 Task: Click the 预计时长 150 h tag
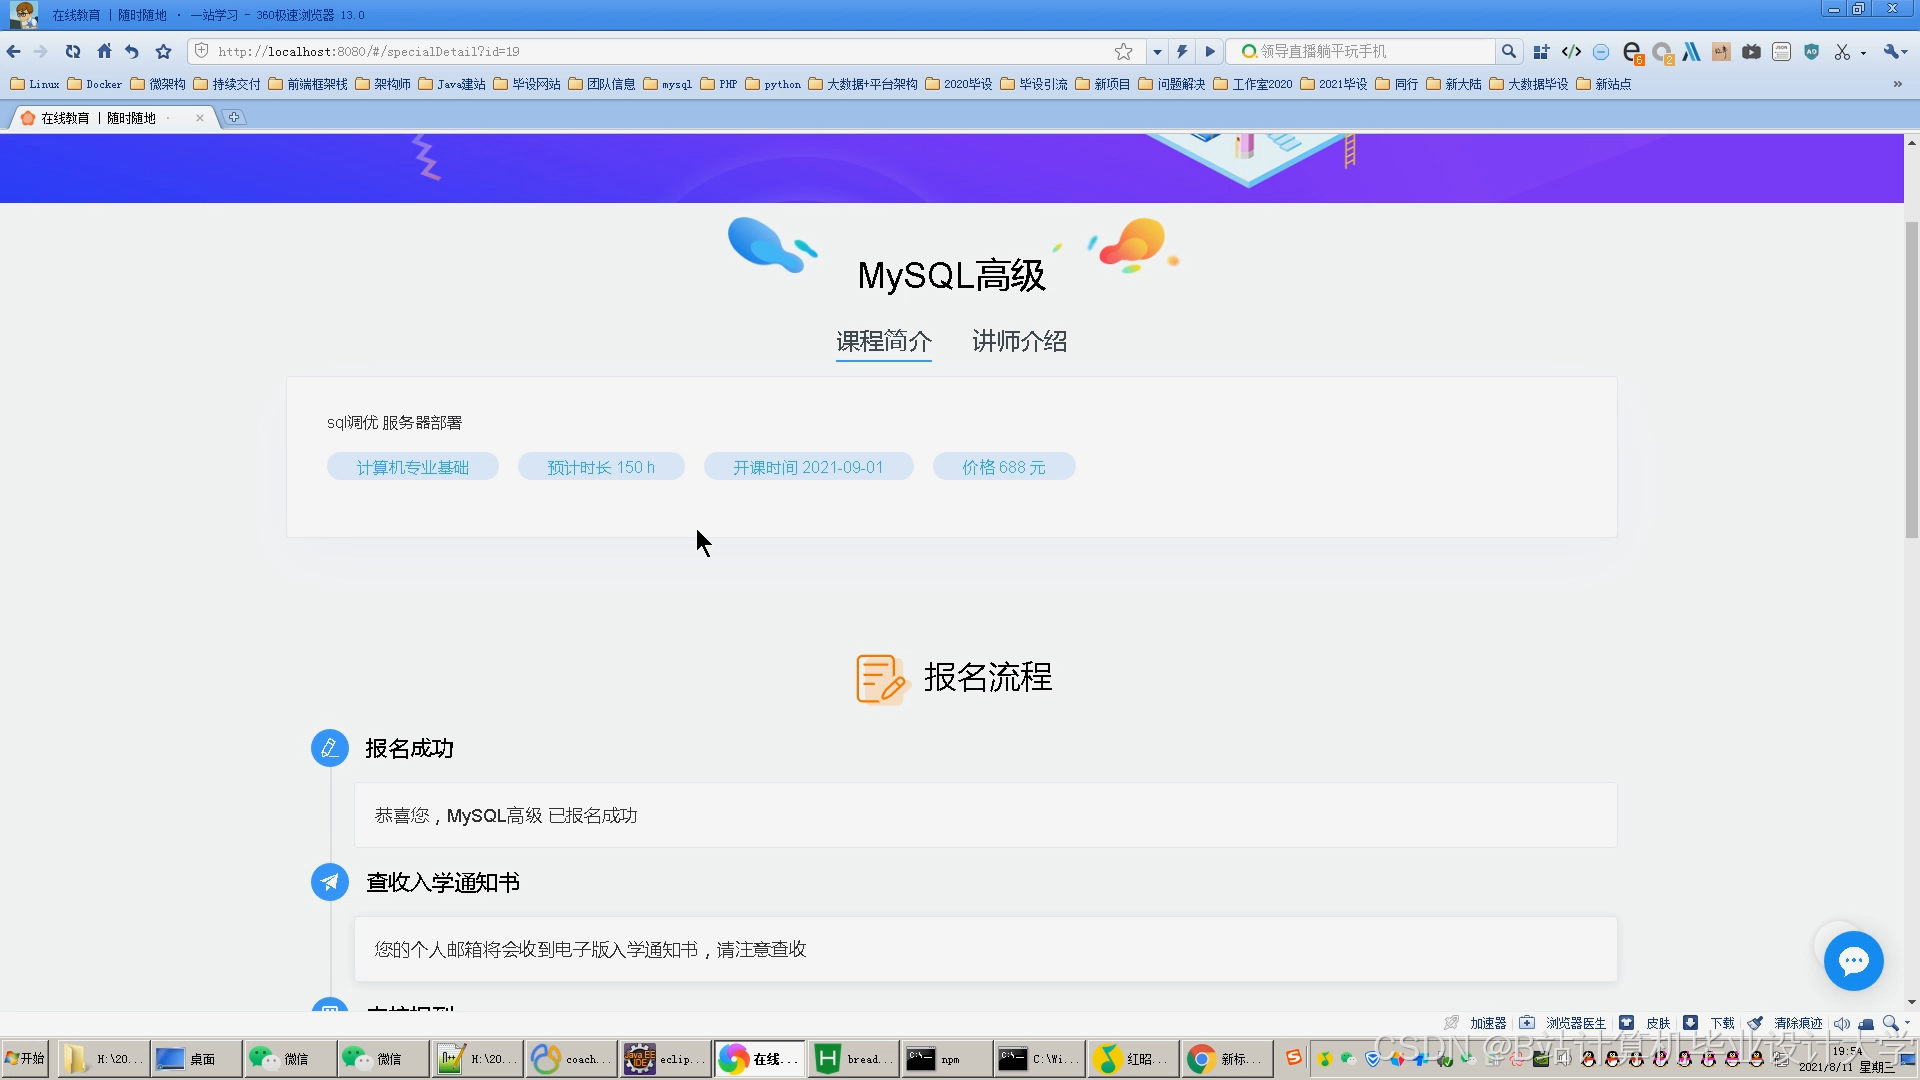point(601,467)
